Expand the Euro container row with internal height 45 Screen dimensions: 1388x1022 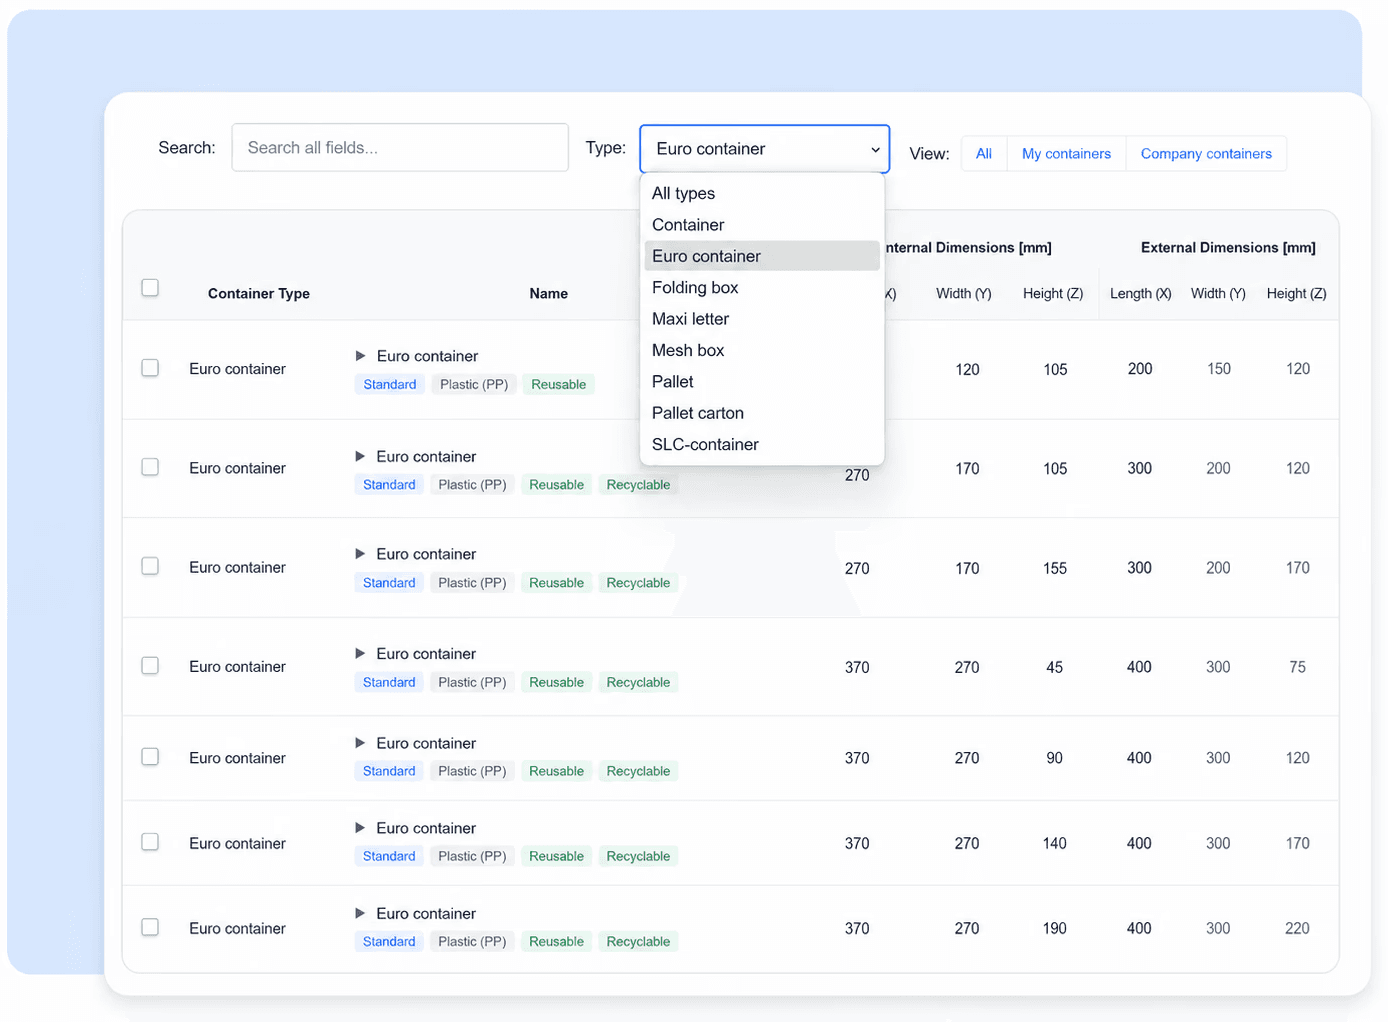click(361, 654)
